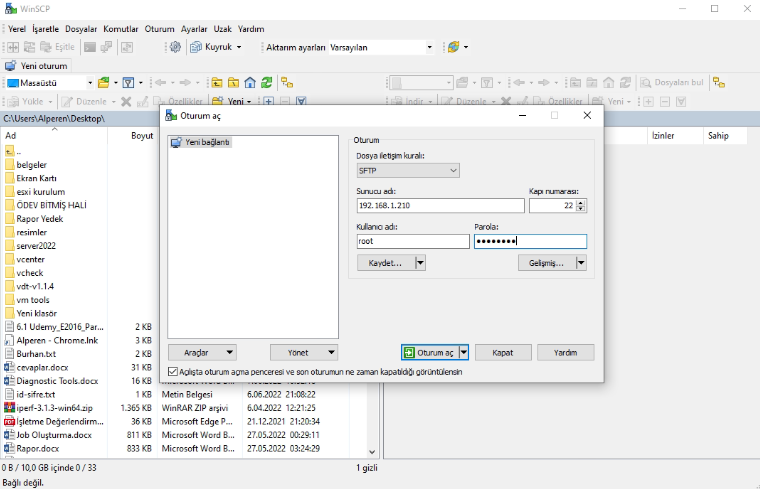Click the Parola password field

(530, 241)
